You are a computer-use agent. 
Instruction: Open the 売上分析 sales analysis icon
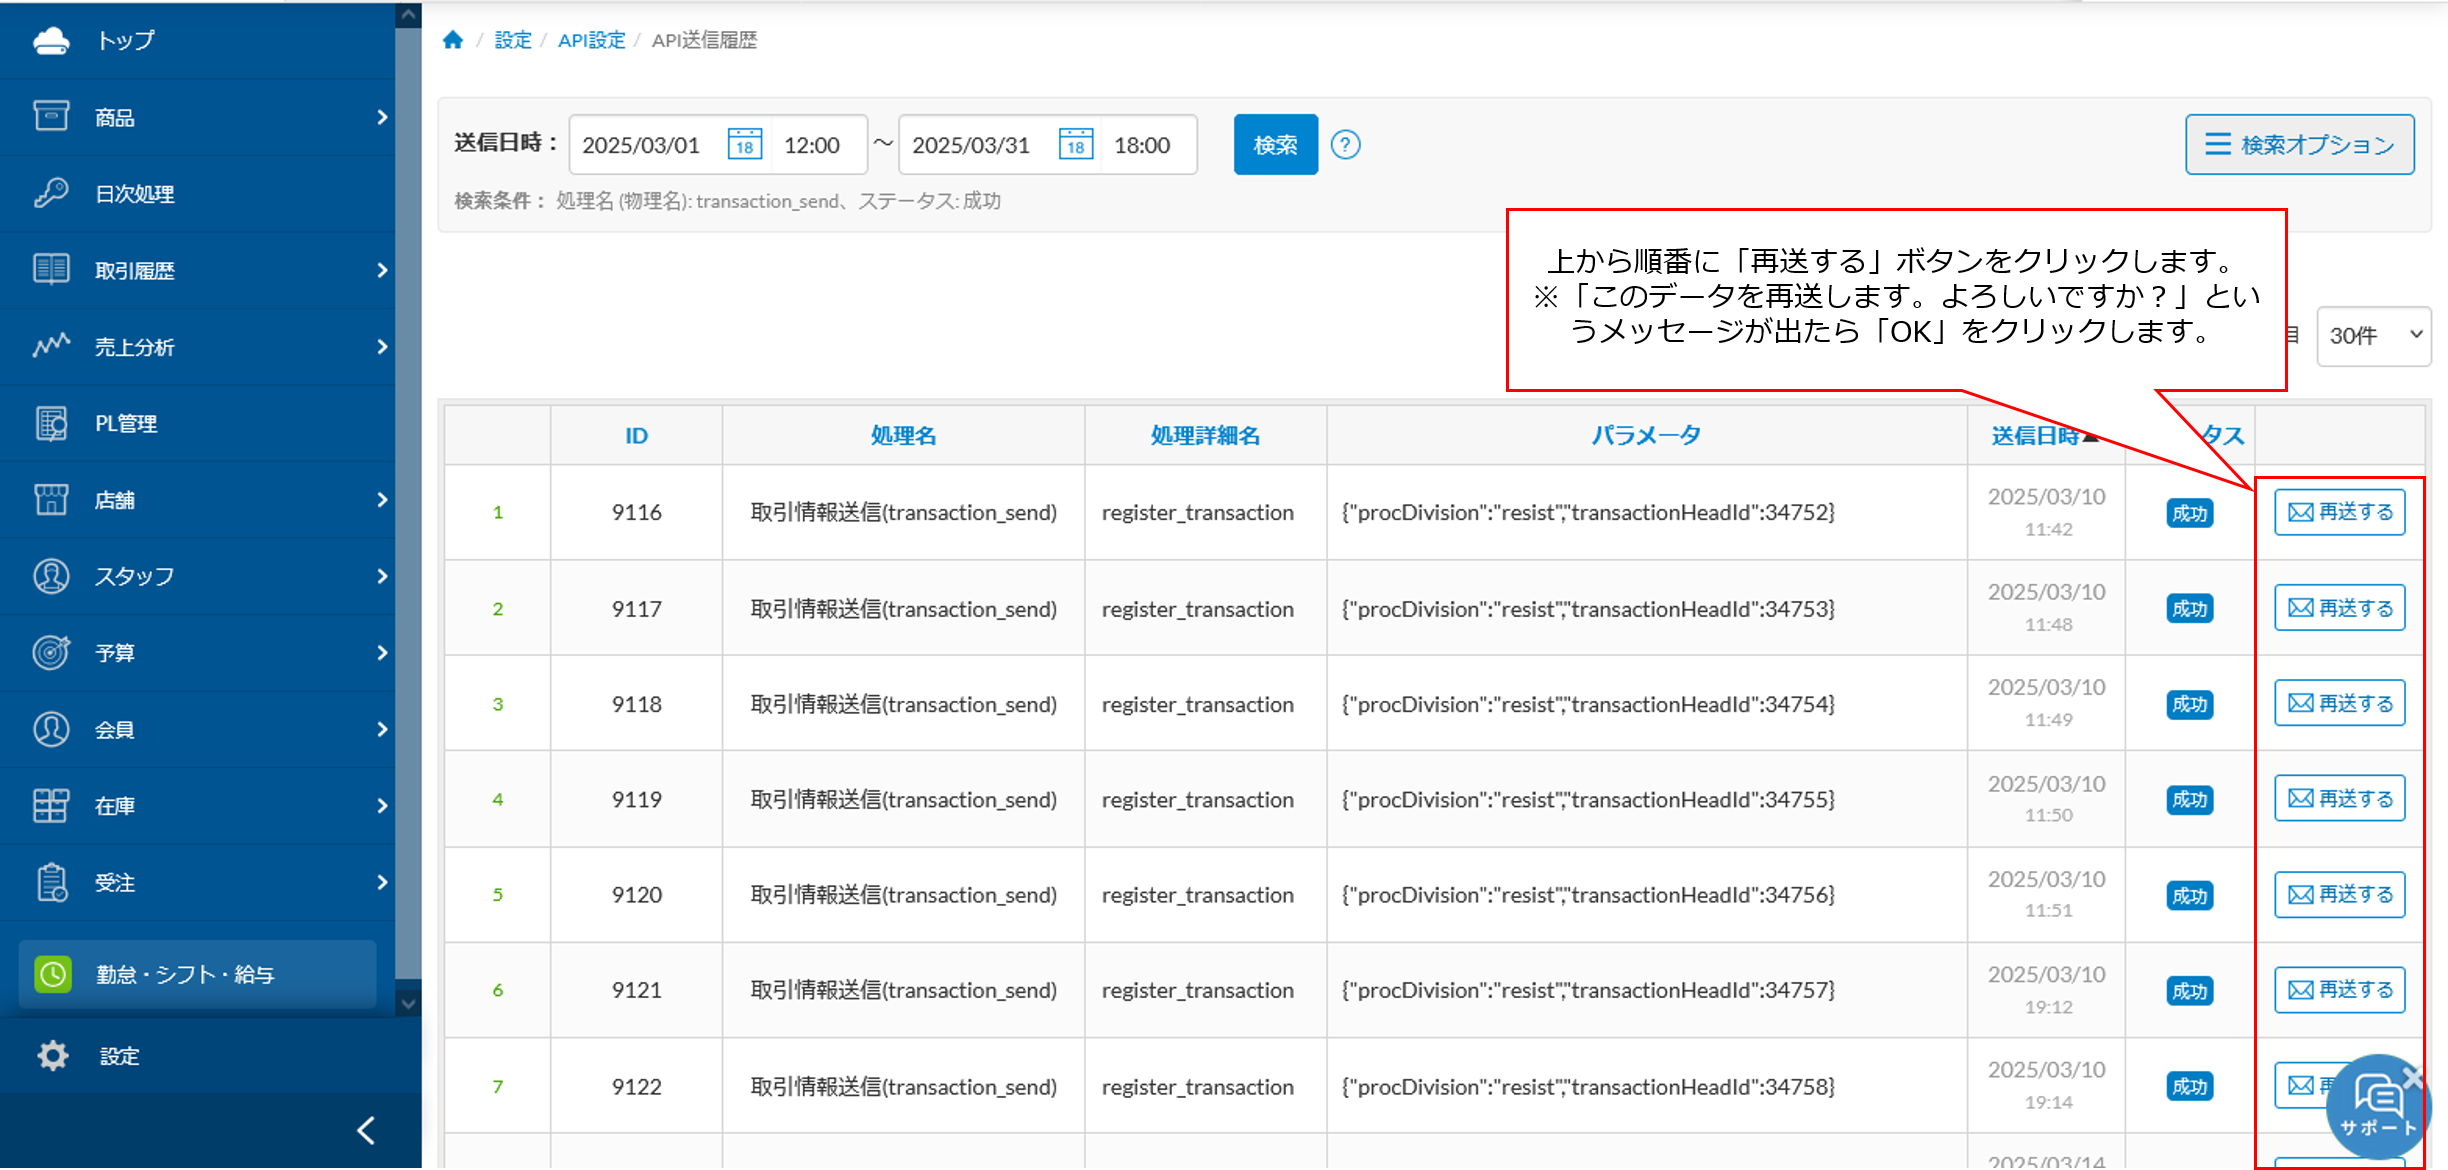pos(52,347)
